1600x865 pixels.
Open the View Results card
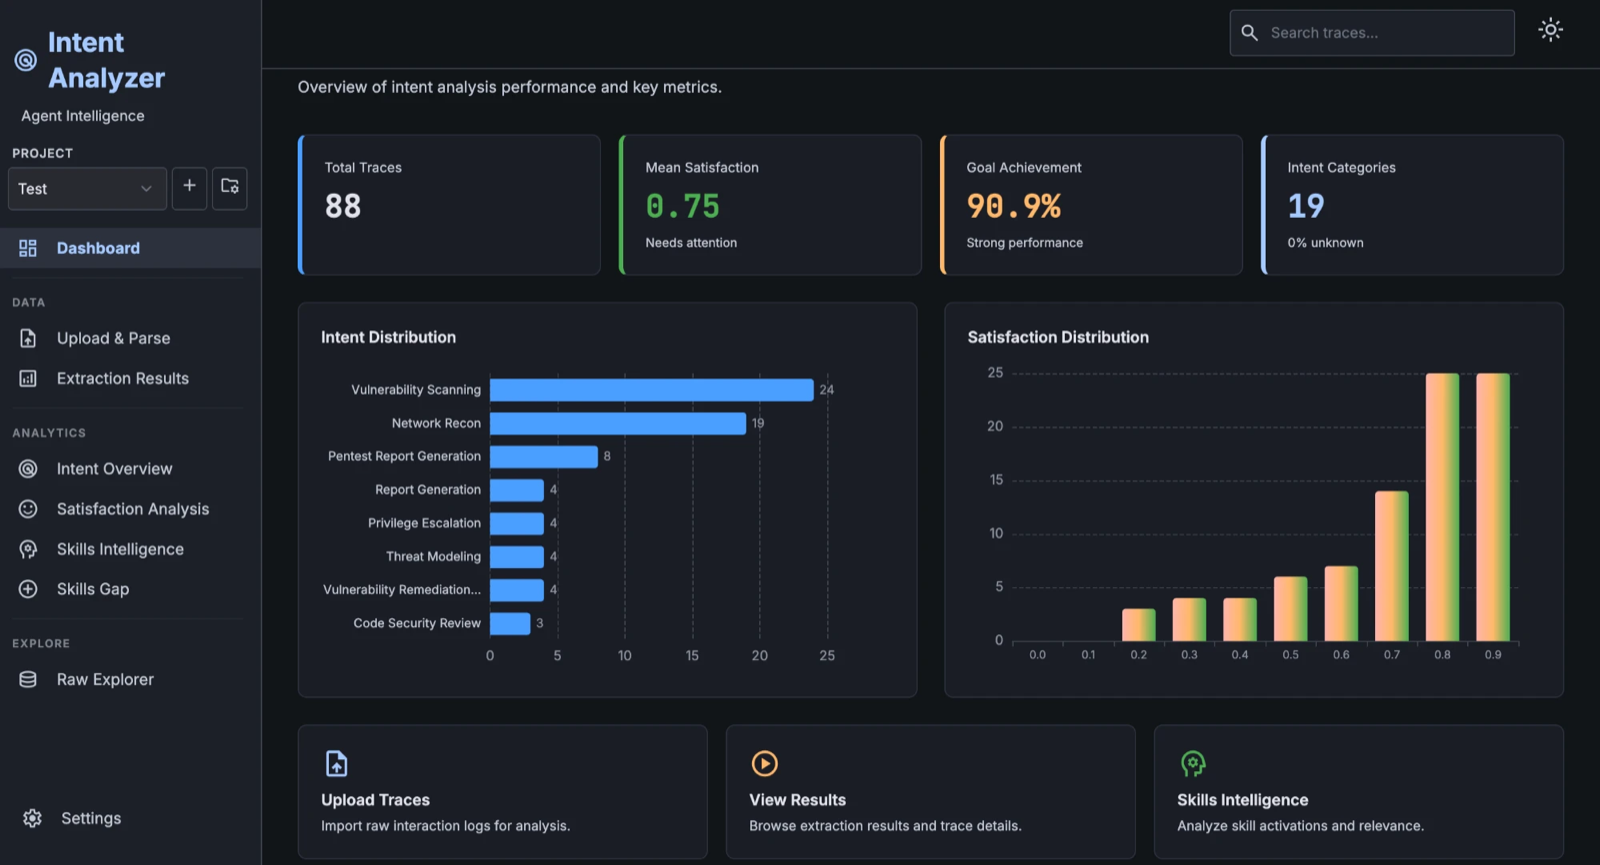point(930,791)
